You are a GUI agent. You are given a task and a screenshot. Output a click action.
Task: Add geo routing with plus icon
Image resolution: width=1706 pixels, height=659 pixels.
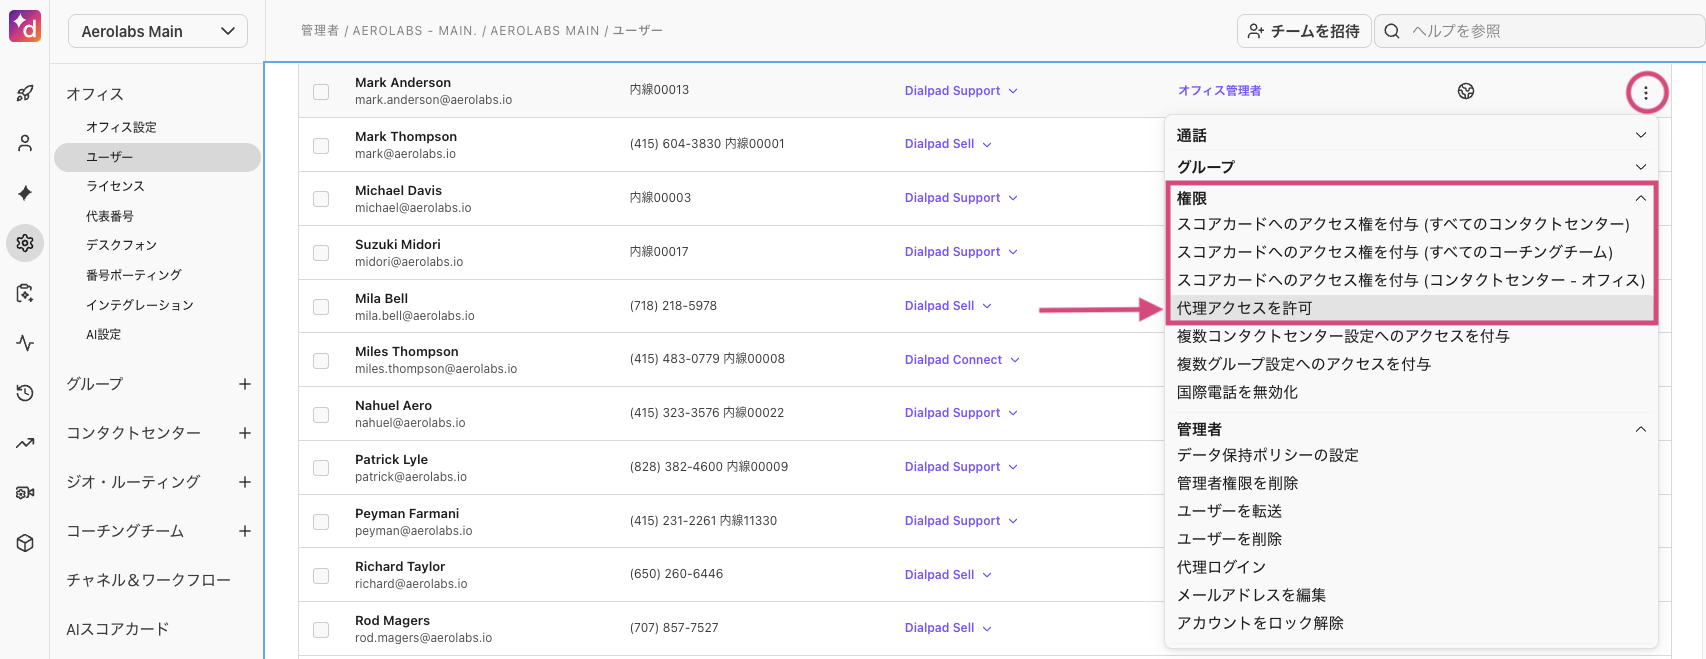[245, 482]
